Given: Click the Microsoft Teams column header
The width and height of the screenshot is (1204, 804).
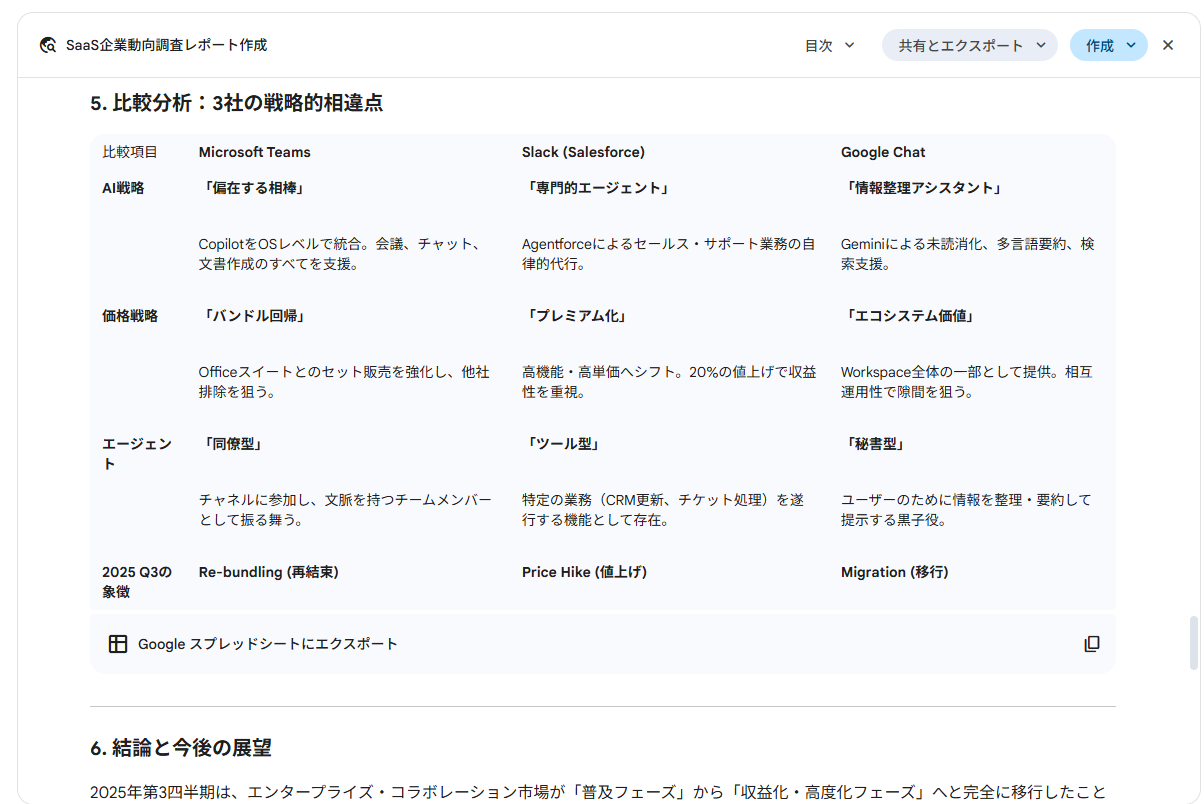Looking at the screenshot, I should point(255,152).
